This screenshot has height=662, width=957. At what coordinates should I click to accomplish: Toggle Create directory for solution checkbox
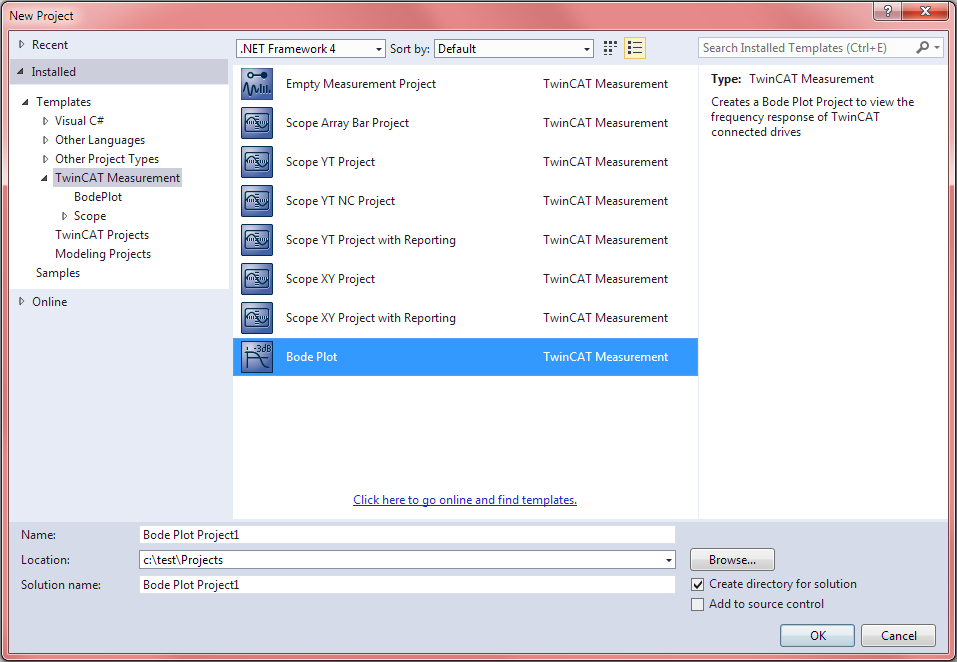pos(698,585)
